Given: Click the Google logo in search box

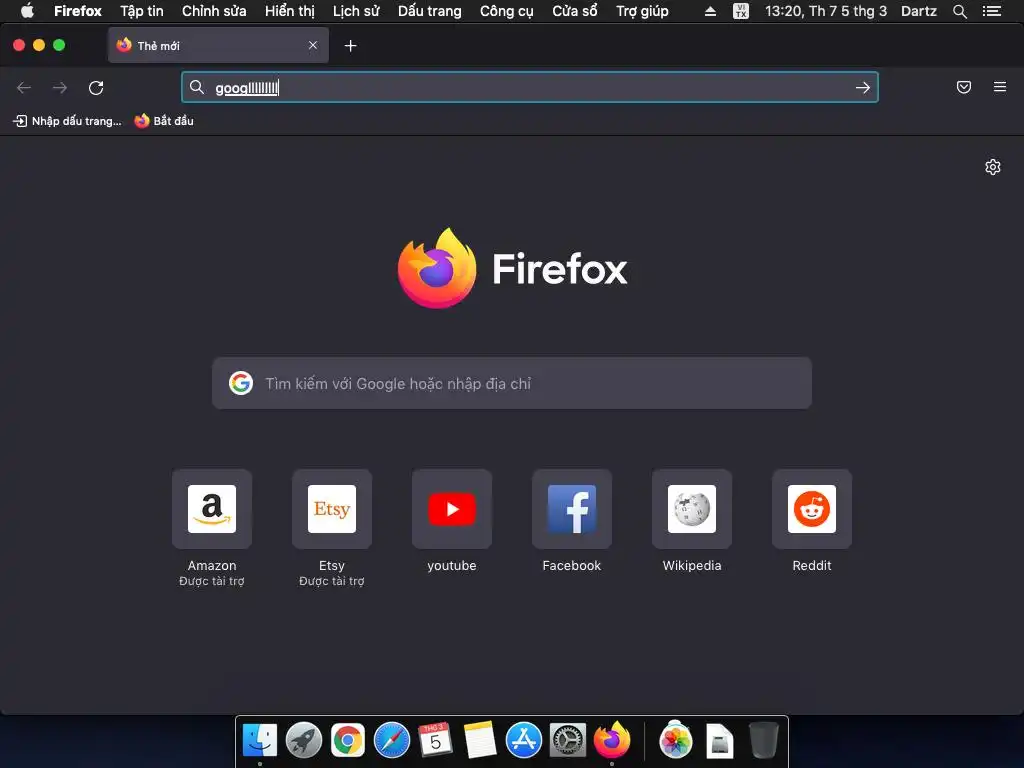Looking at the screenshot, I should [241, 383].
